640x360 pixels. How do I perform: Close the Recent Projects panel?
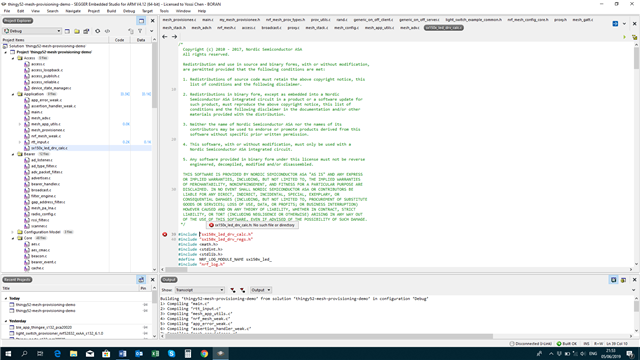click(x=153, y=280)
